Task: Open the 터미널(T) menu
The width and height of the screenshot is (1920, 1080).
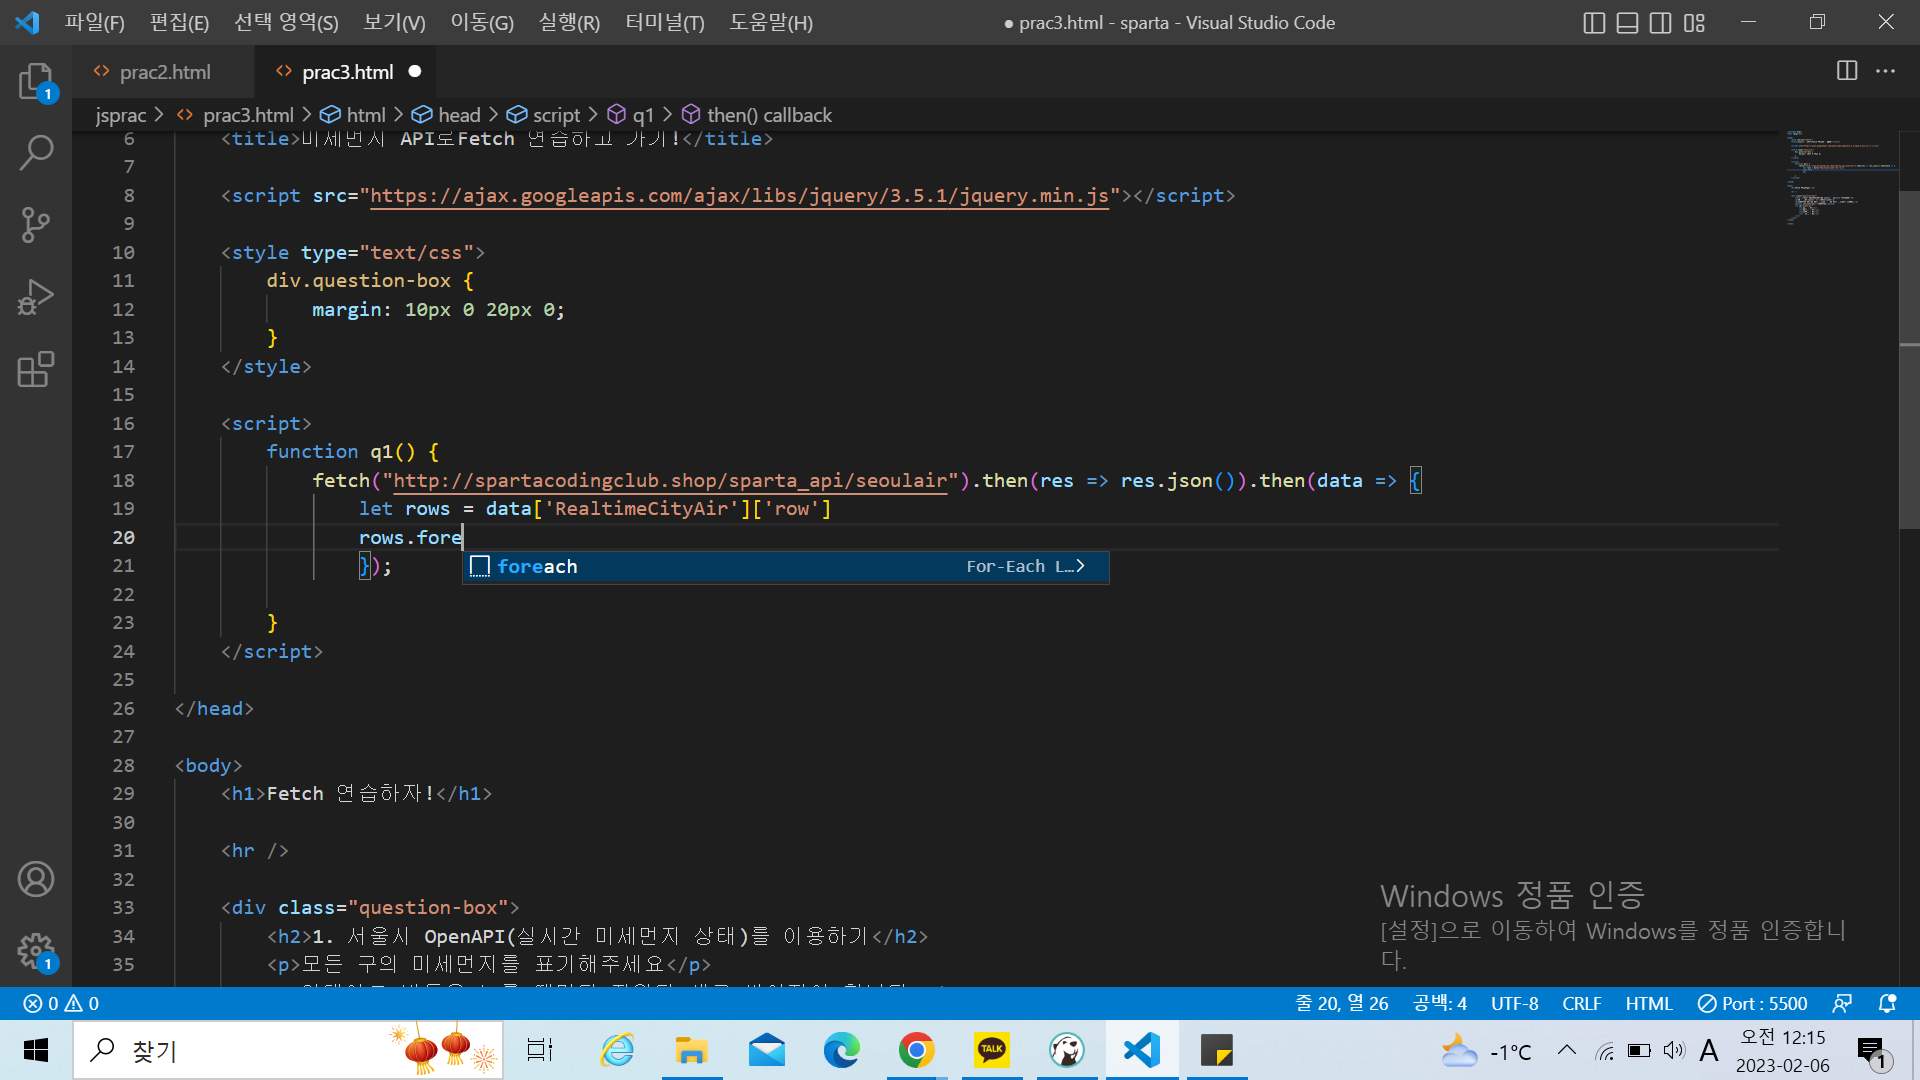Action: pos(665,22)
